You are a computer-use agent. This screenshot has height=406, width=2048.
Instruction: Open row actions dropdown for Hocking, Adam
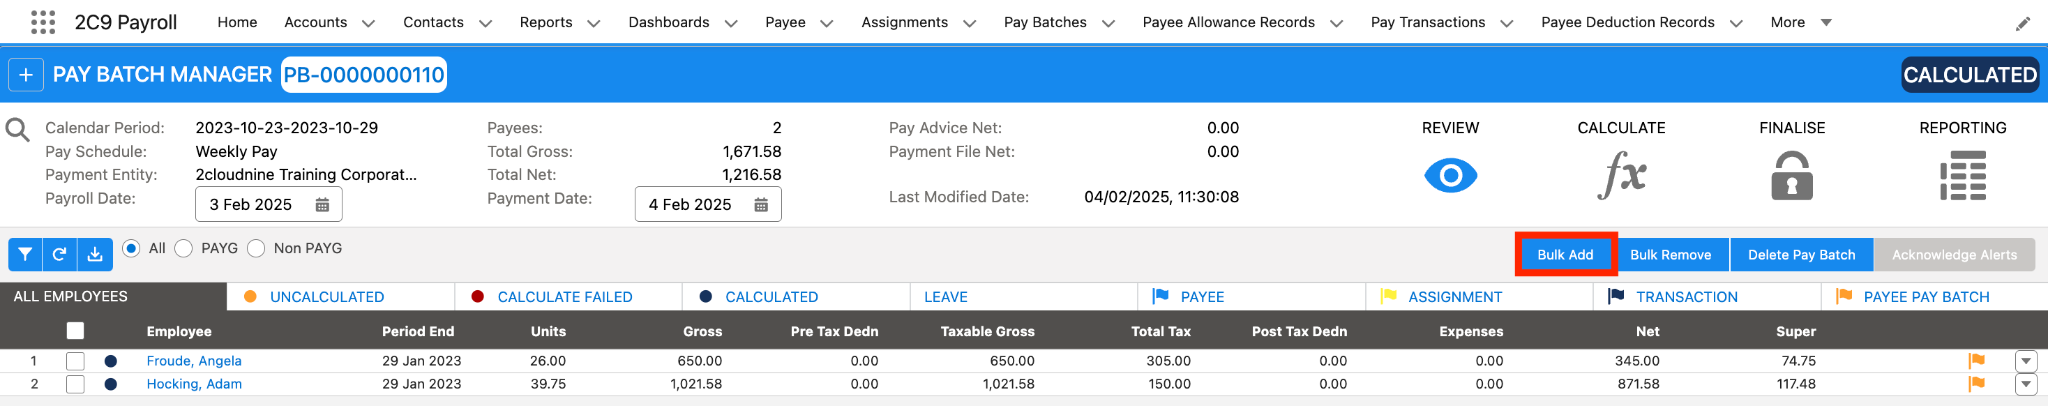pos(2026,384)
